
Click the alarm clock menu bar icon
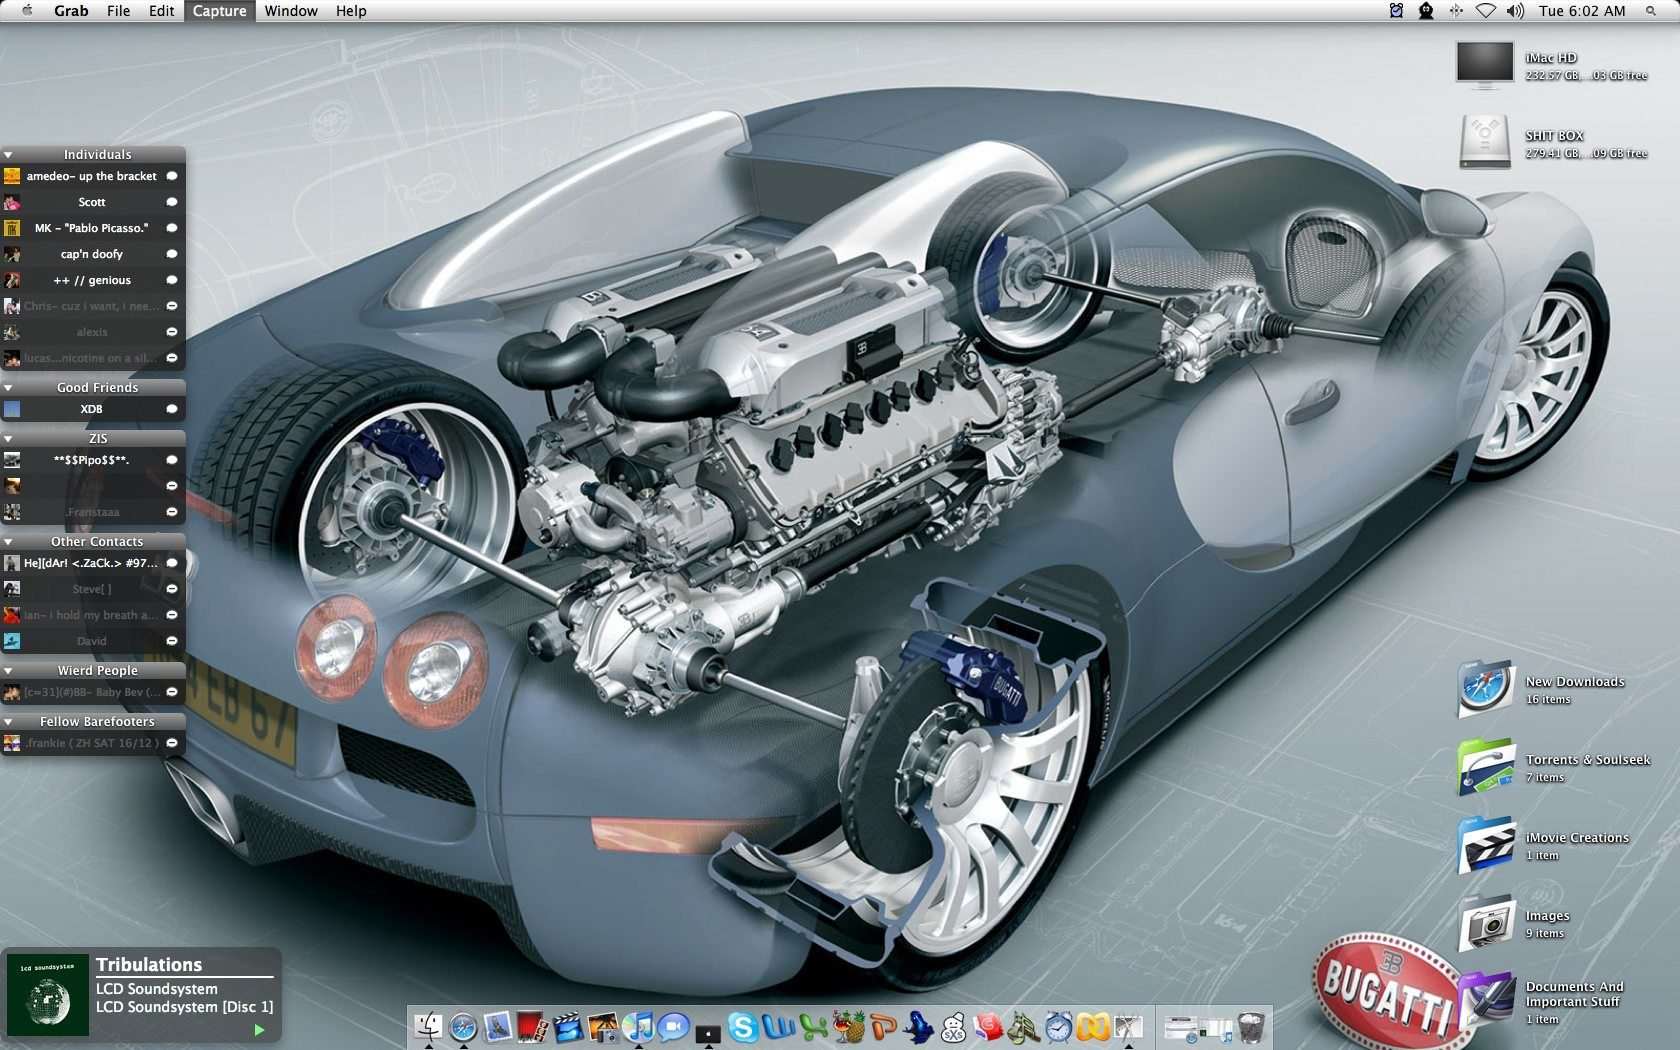tap(1396, 11)
